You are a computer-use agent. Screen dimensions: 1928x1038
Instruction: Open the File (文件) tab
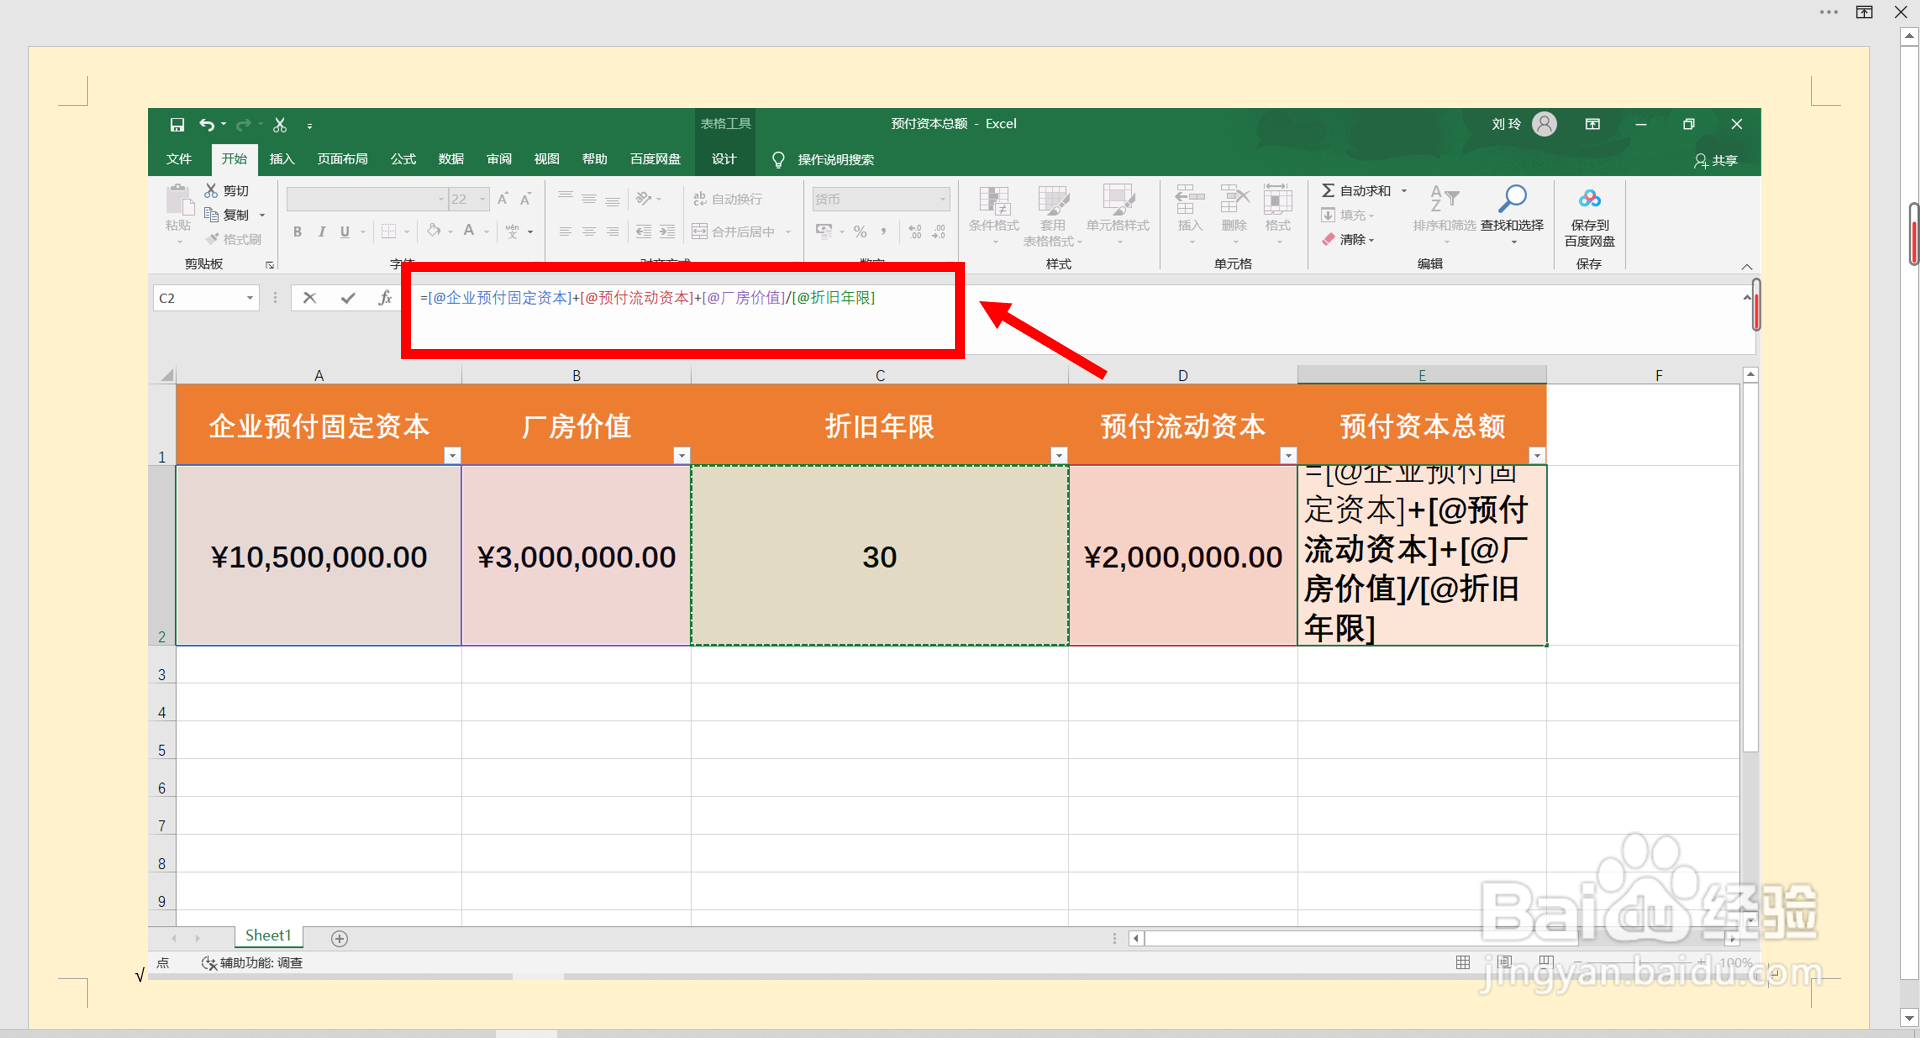[x=179, y=159]
